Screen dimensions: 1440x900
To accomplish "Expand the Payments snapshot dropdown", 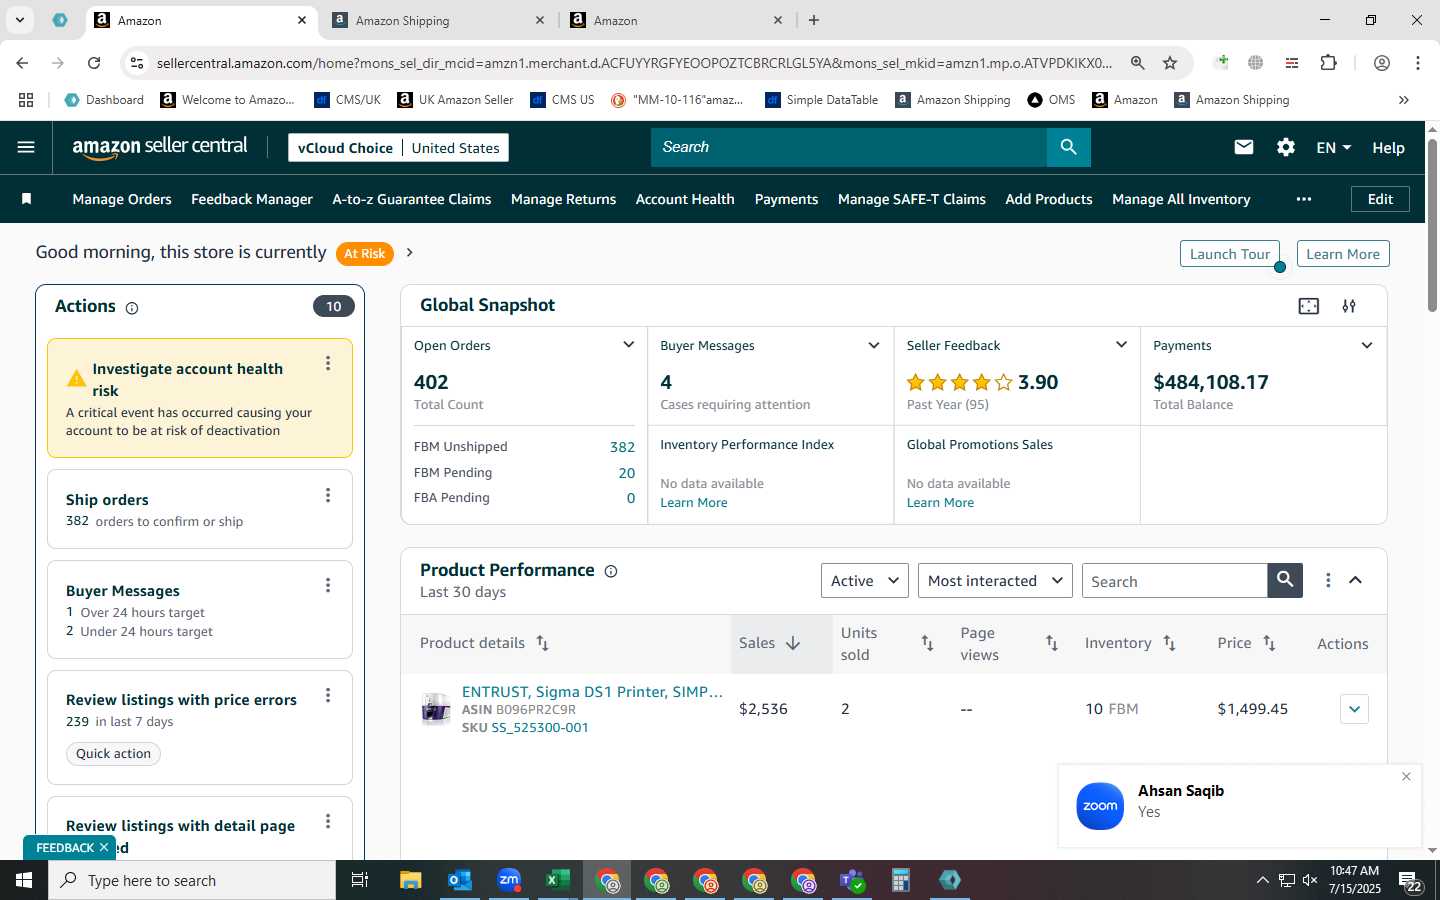I will click(1367, 345).
